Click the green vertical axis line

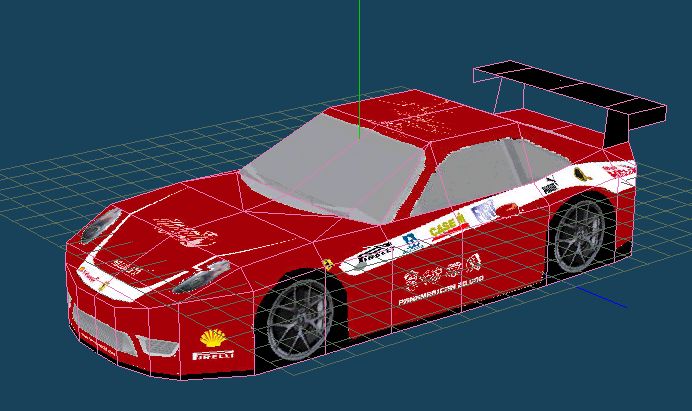(x=359, y=60)
